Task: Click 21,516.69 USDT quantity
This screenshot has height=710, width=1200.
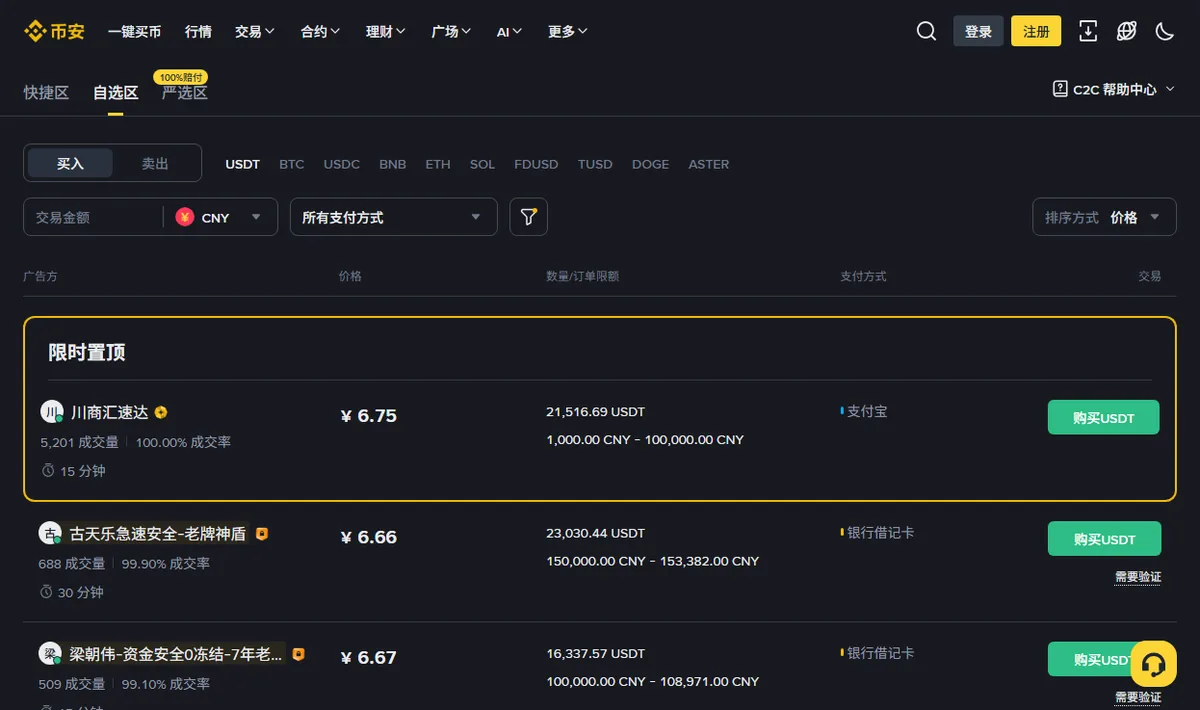Action: tap(596, 411)
